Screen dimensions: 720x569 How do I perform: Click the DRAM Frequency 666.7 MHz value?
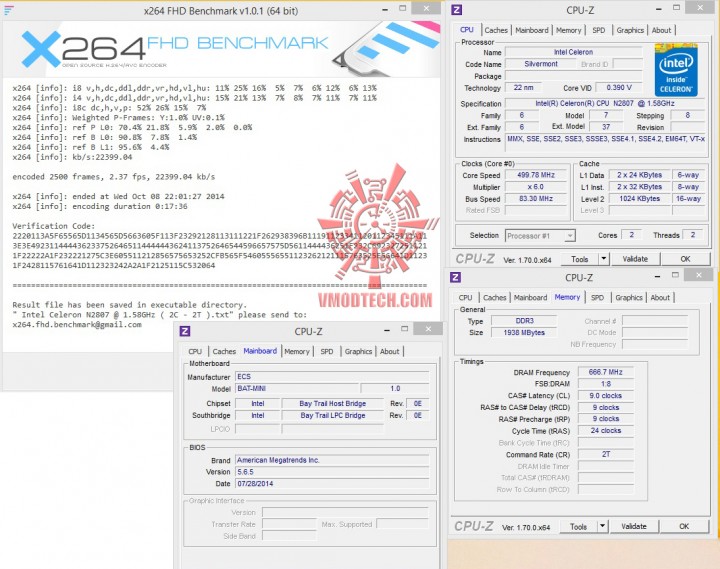click(x=606, y=372)
